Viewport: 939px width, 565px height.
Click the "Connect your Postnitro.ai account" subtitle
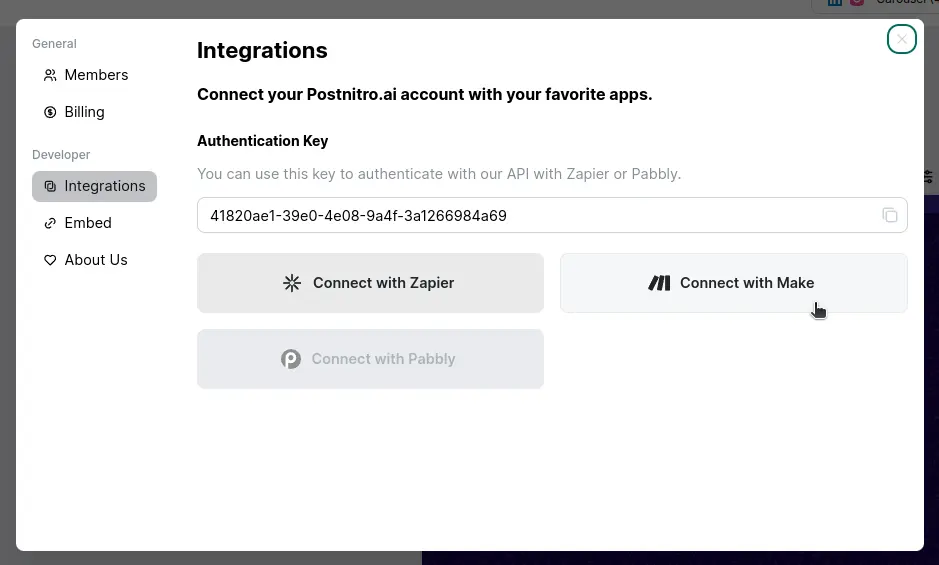pyautogui.click(x=425, y=95)
